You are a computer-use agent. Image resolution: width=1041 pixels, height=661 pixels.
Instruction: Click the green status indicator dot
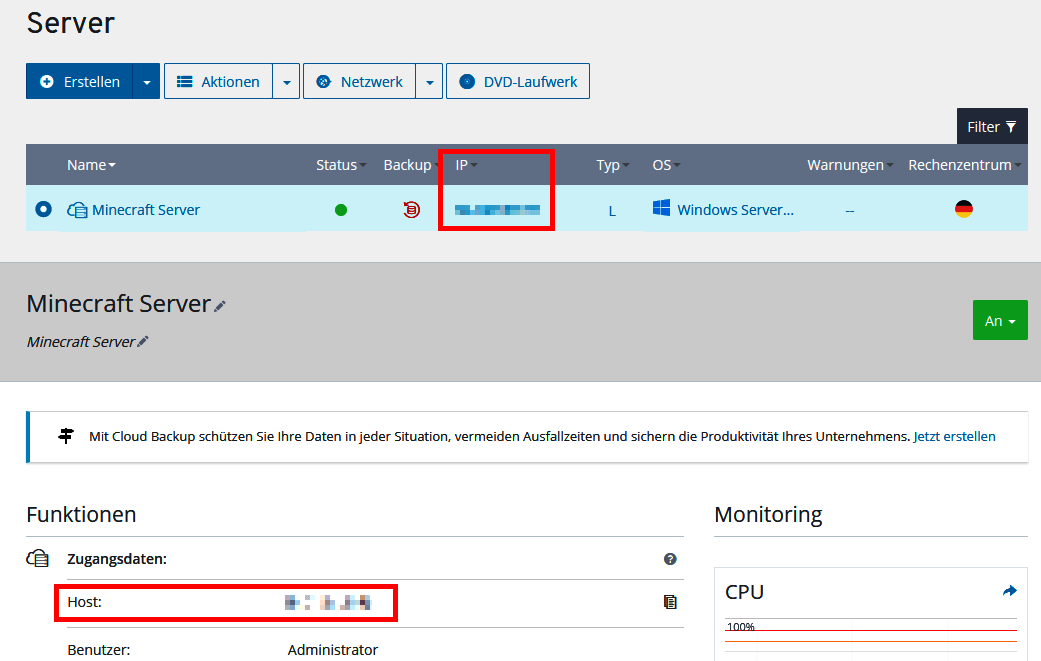click(341, 210)
